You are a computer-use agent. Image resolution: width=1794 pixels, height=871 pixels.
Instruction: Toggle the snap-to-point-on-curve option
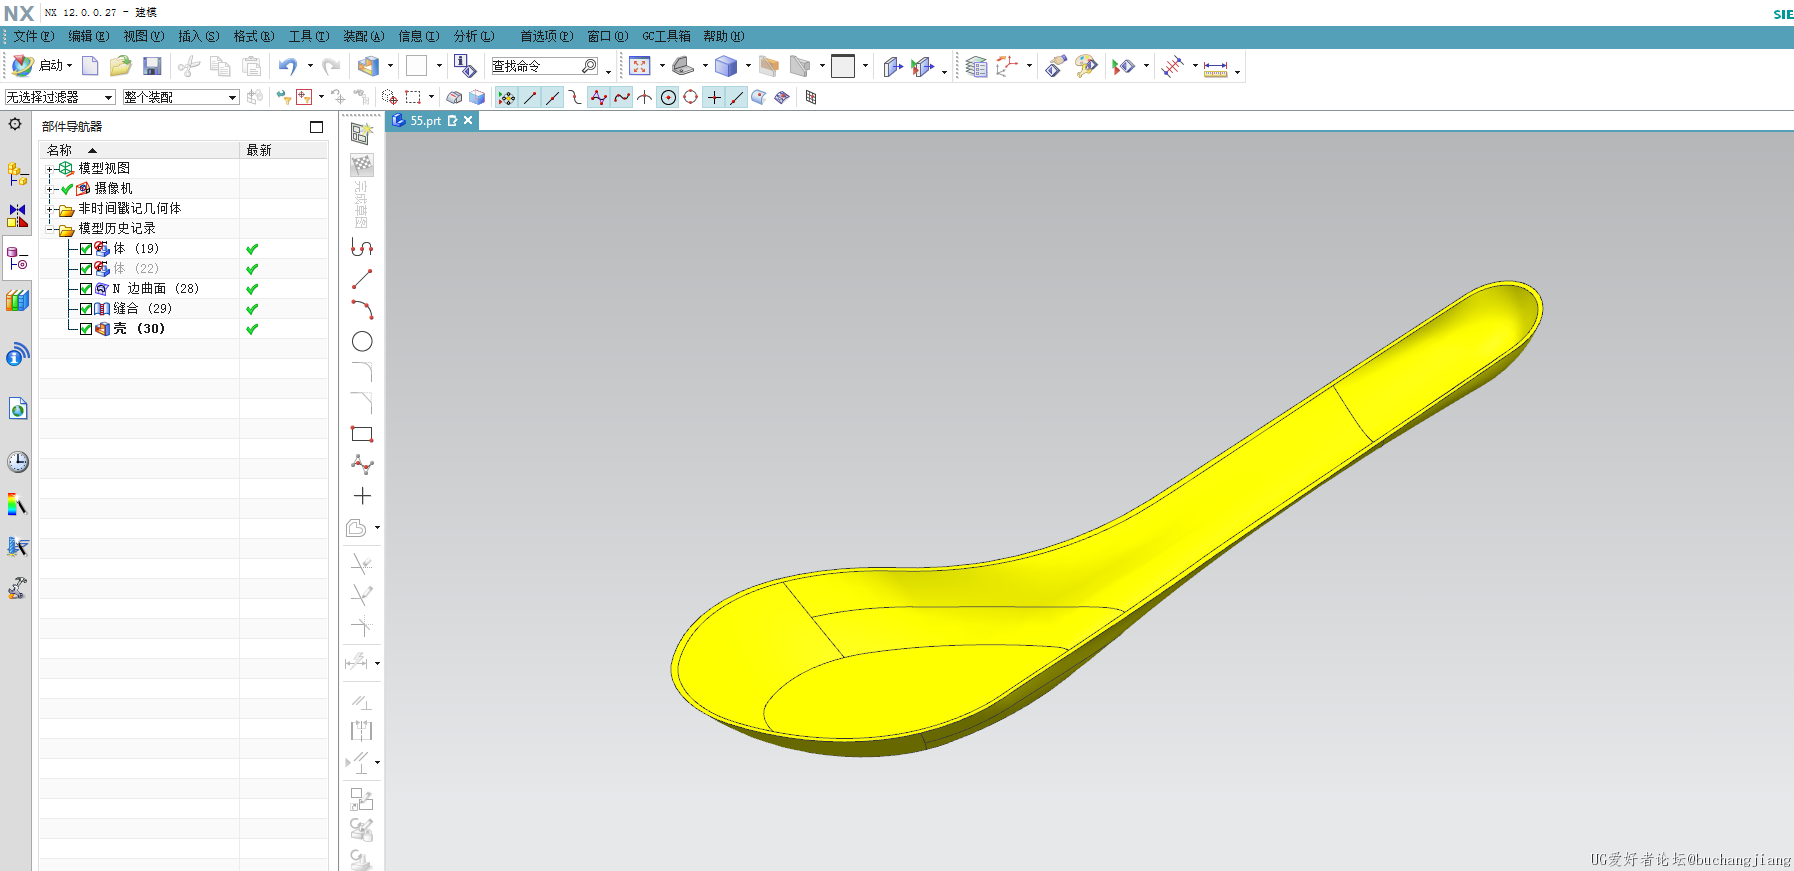click(736, 97)
